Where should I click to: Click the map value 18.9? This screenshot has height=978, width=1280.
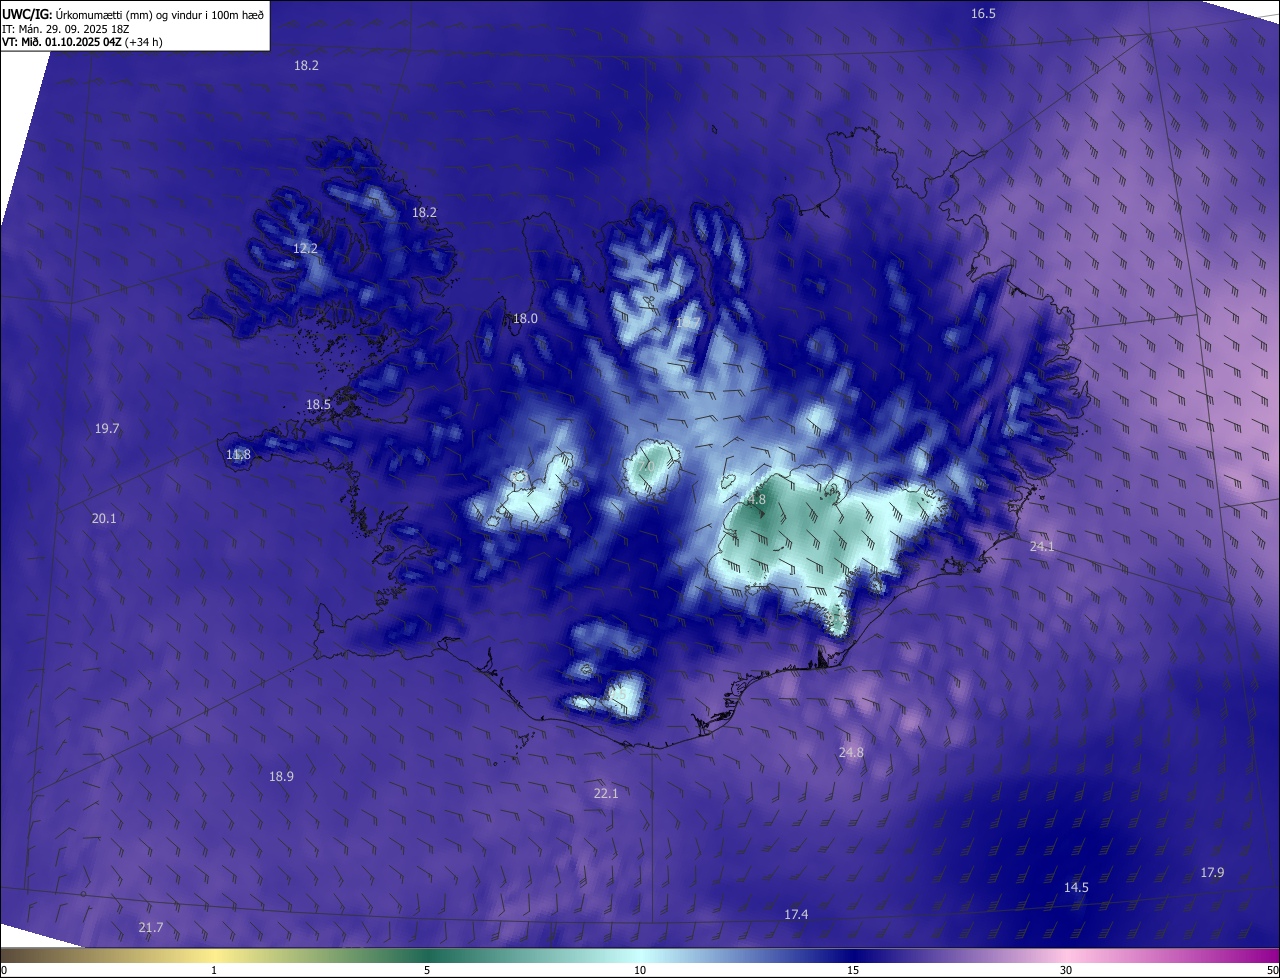(282, 776)
